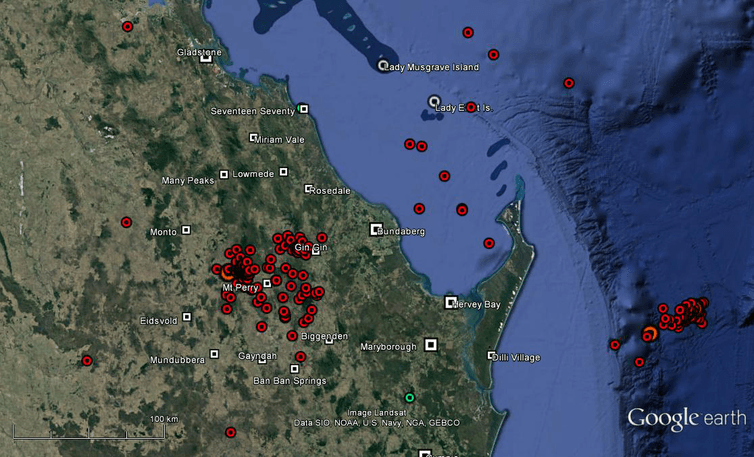The height and width of the screenshot is (457, 754).
Task: Click the green circle marker south of Maryborough
Action: [x=409, y=397]
